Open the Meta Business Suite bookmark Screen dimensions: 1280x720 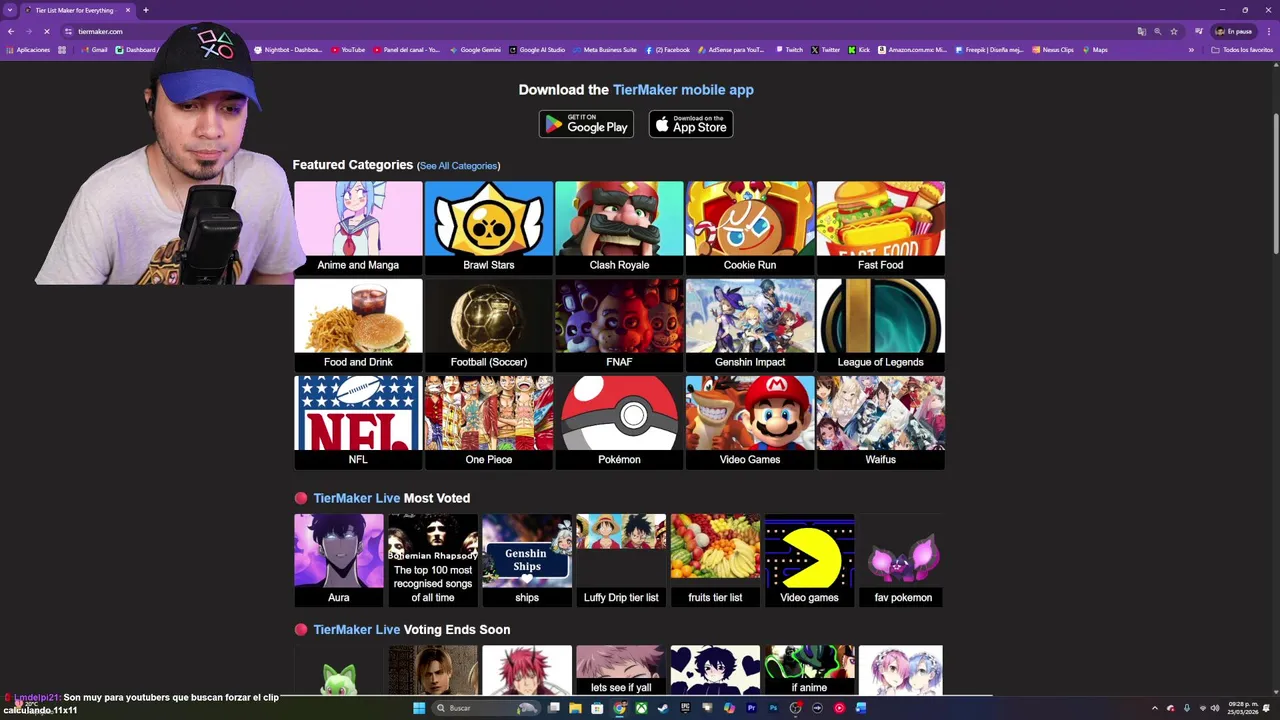[x=605, y=50]
